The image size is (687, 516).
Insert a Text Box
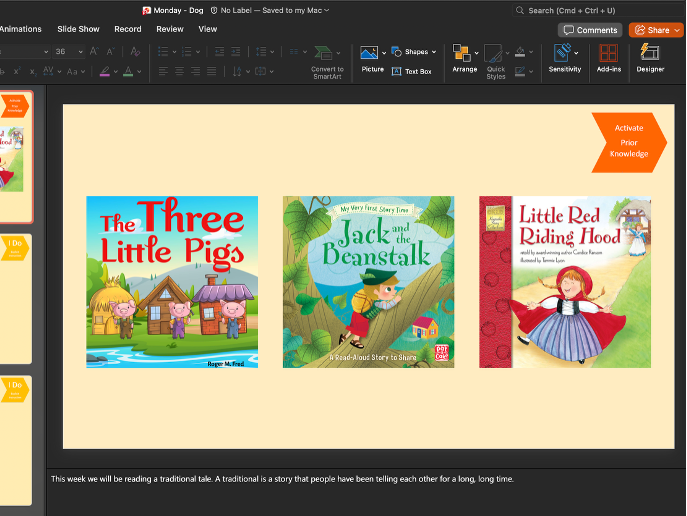click(x=411, y=71)
